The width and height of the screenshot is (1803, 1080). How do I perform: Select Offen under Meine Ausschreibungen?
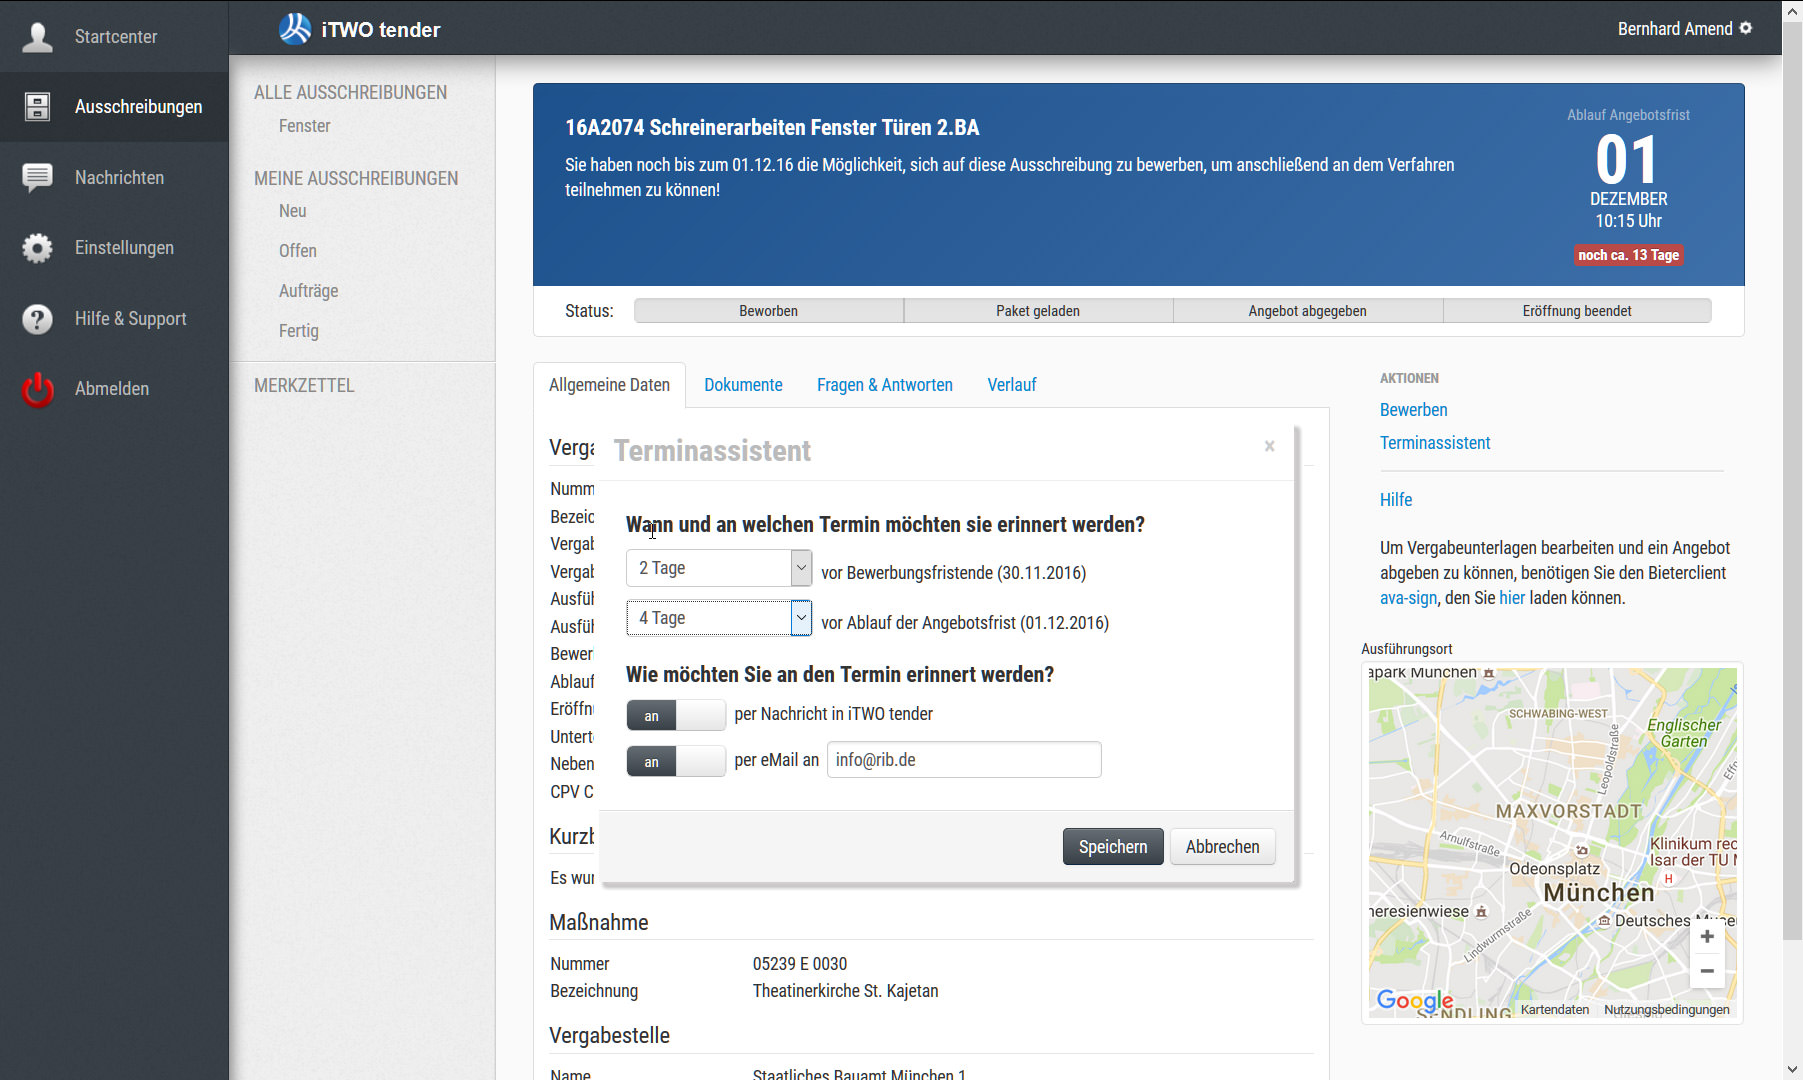(297, 251)
